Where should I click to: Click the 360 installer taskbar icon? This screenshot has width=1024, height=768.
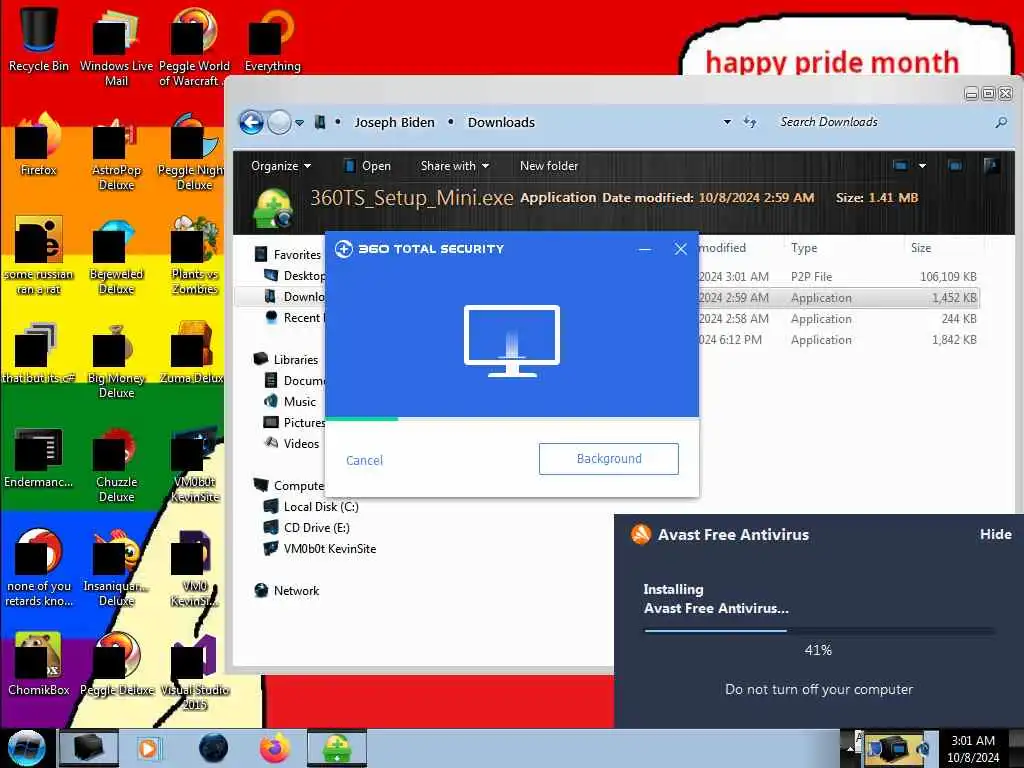337,748
